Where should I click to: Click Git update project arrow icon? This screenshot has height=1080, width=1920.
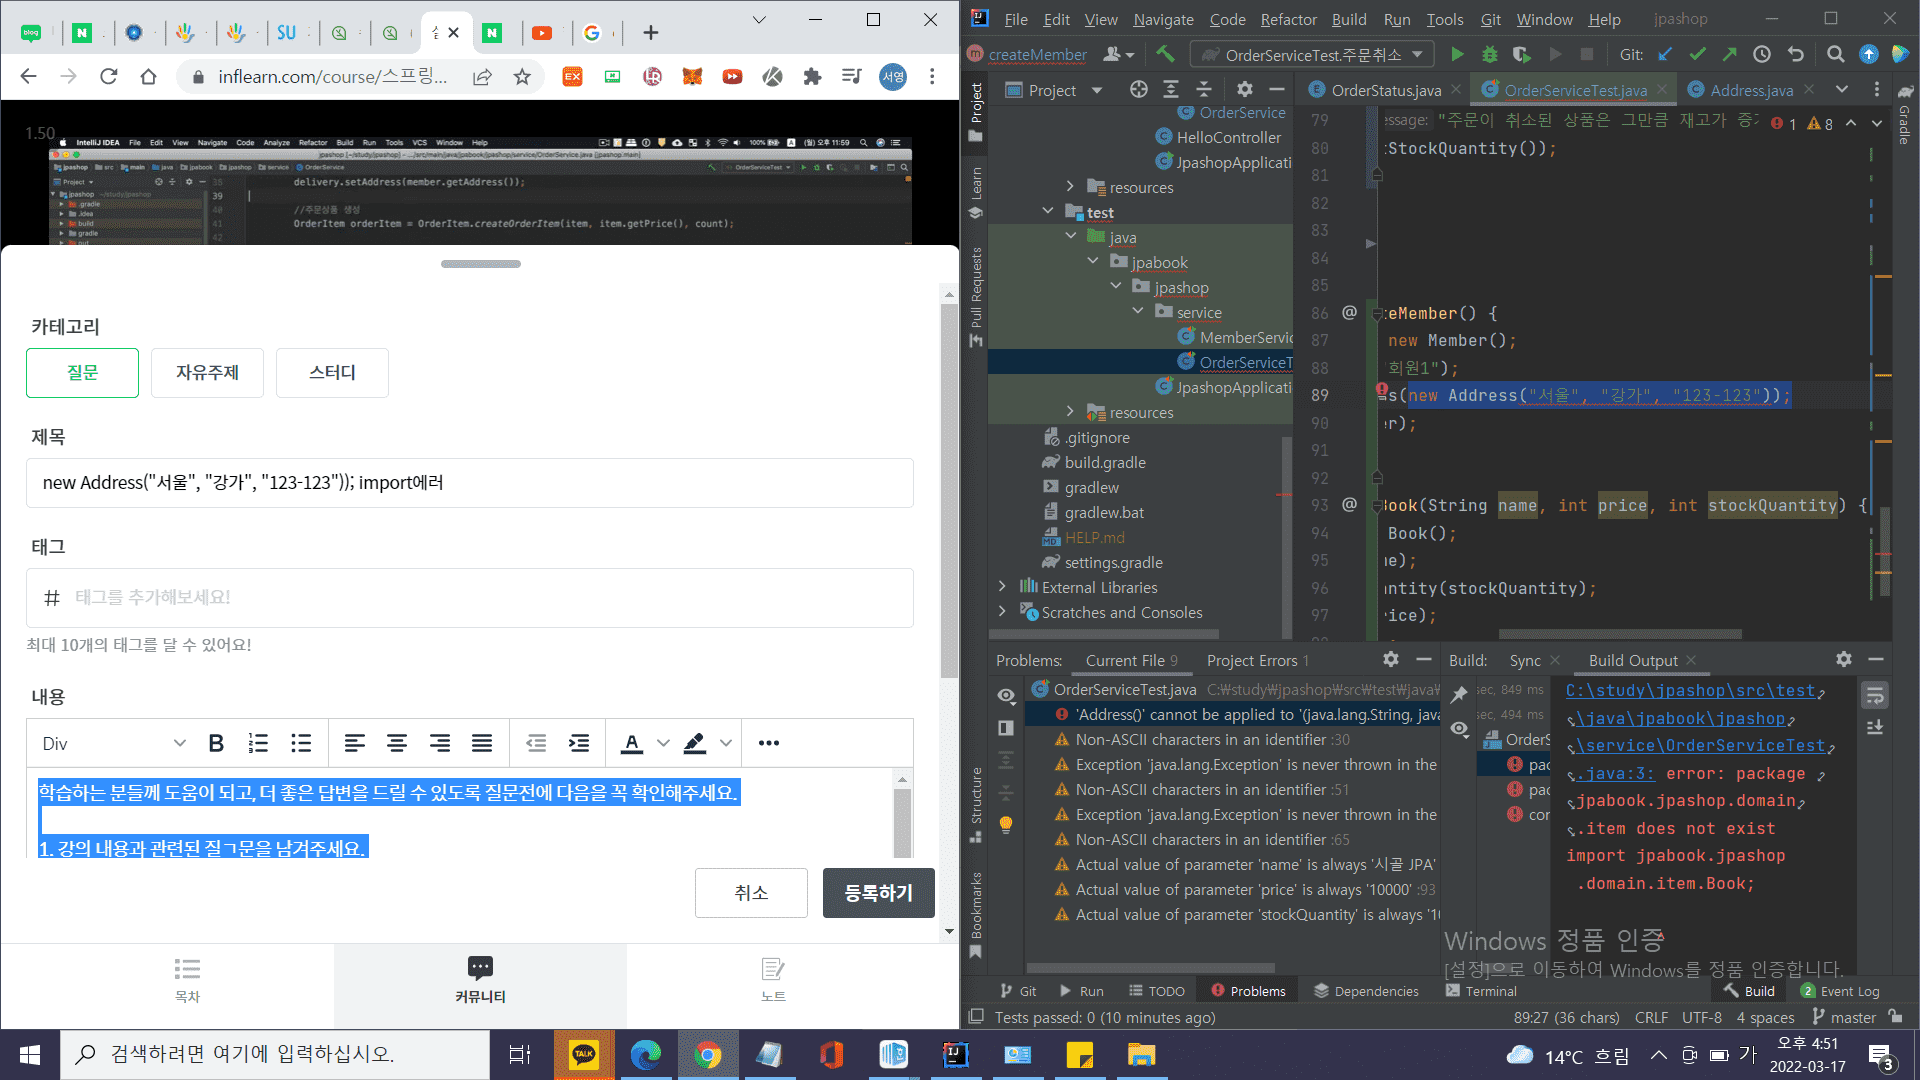click(1665, 55)
